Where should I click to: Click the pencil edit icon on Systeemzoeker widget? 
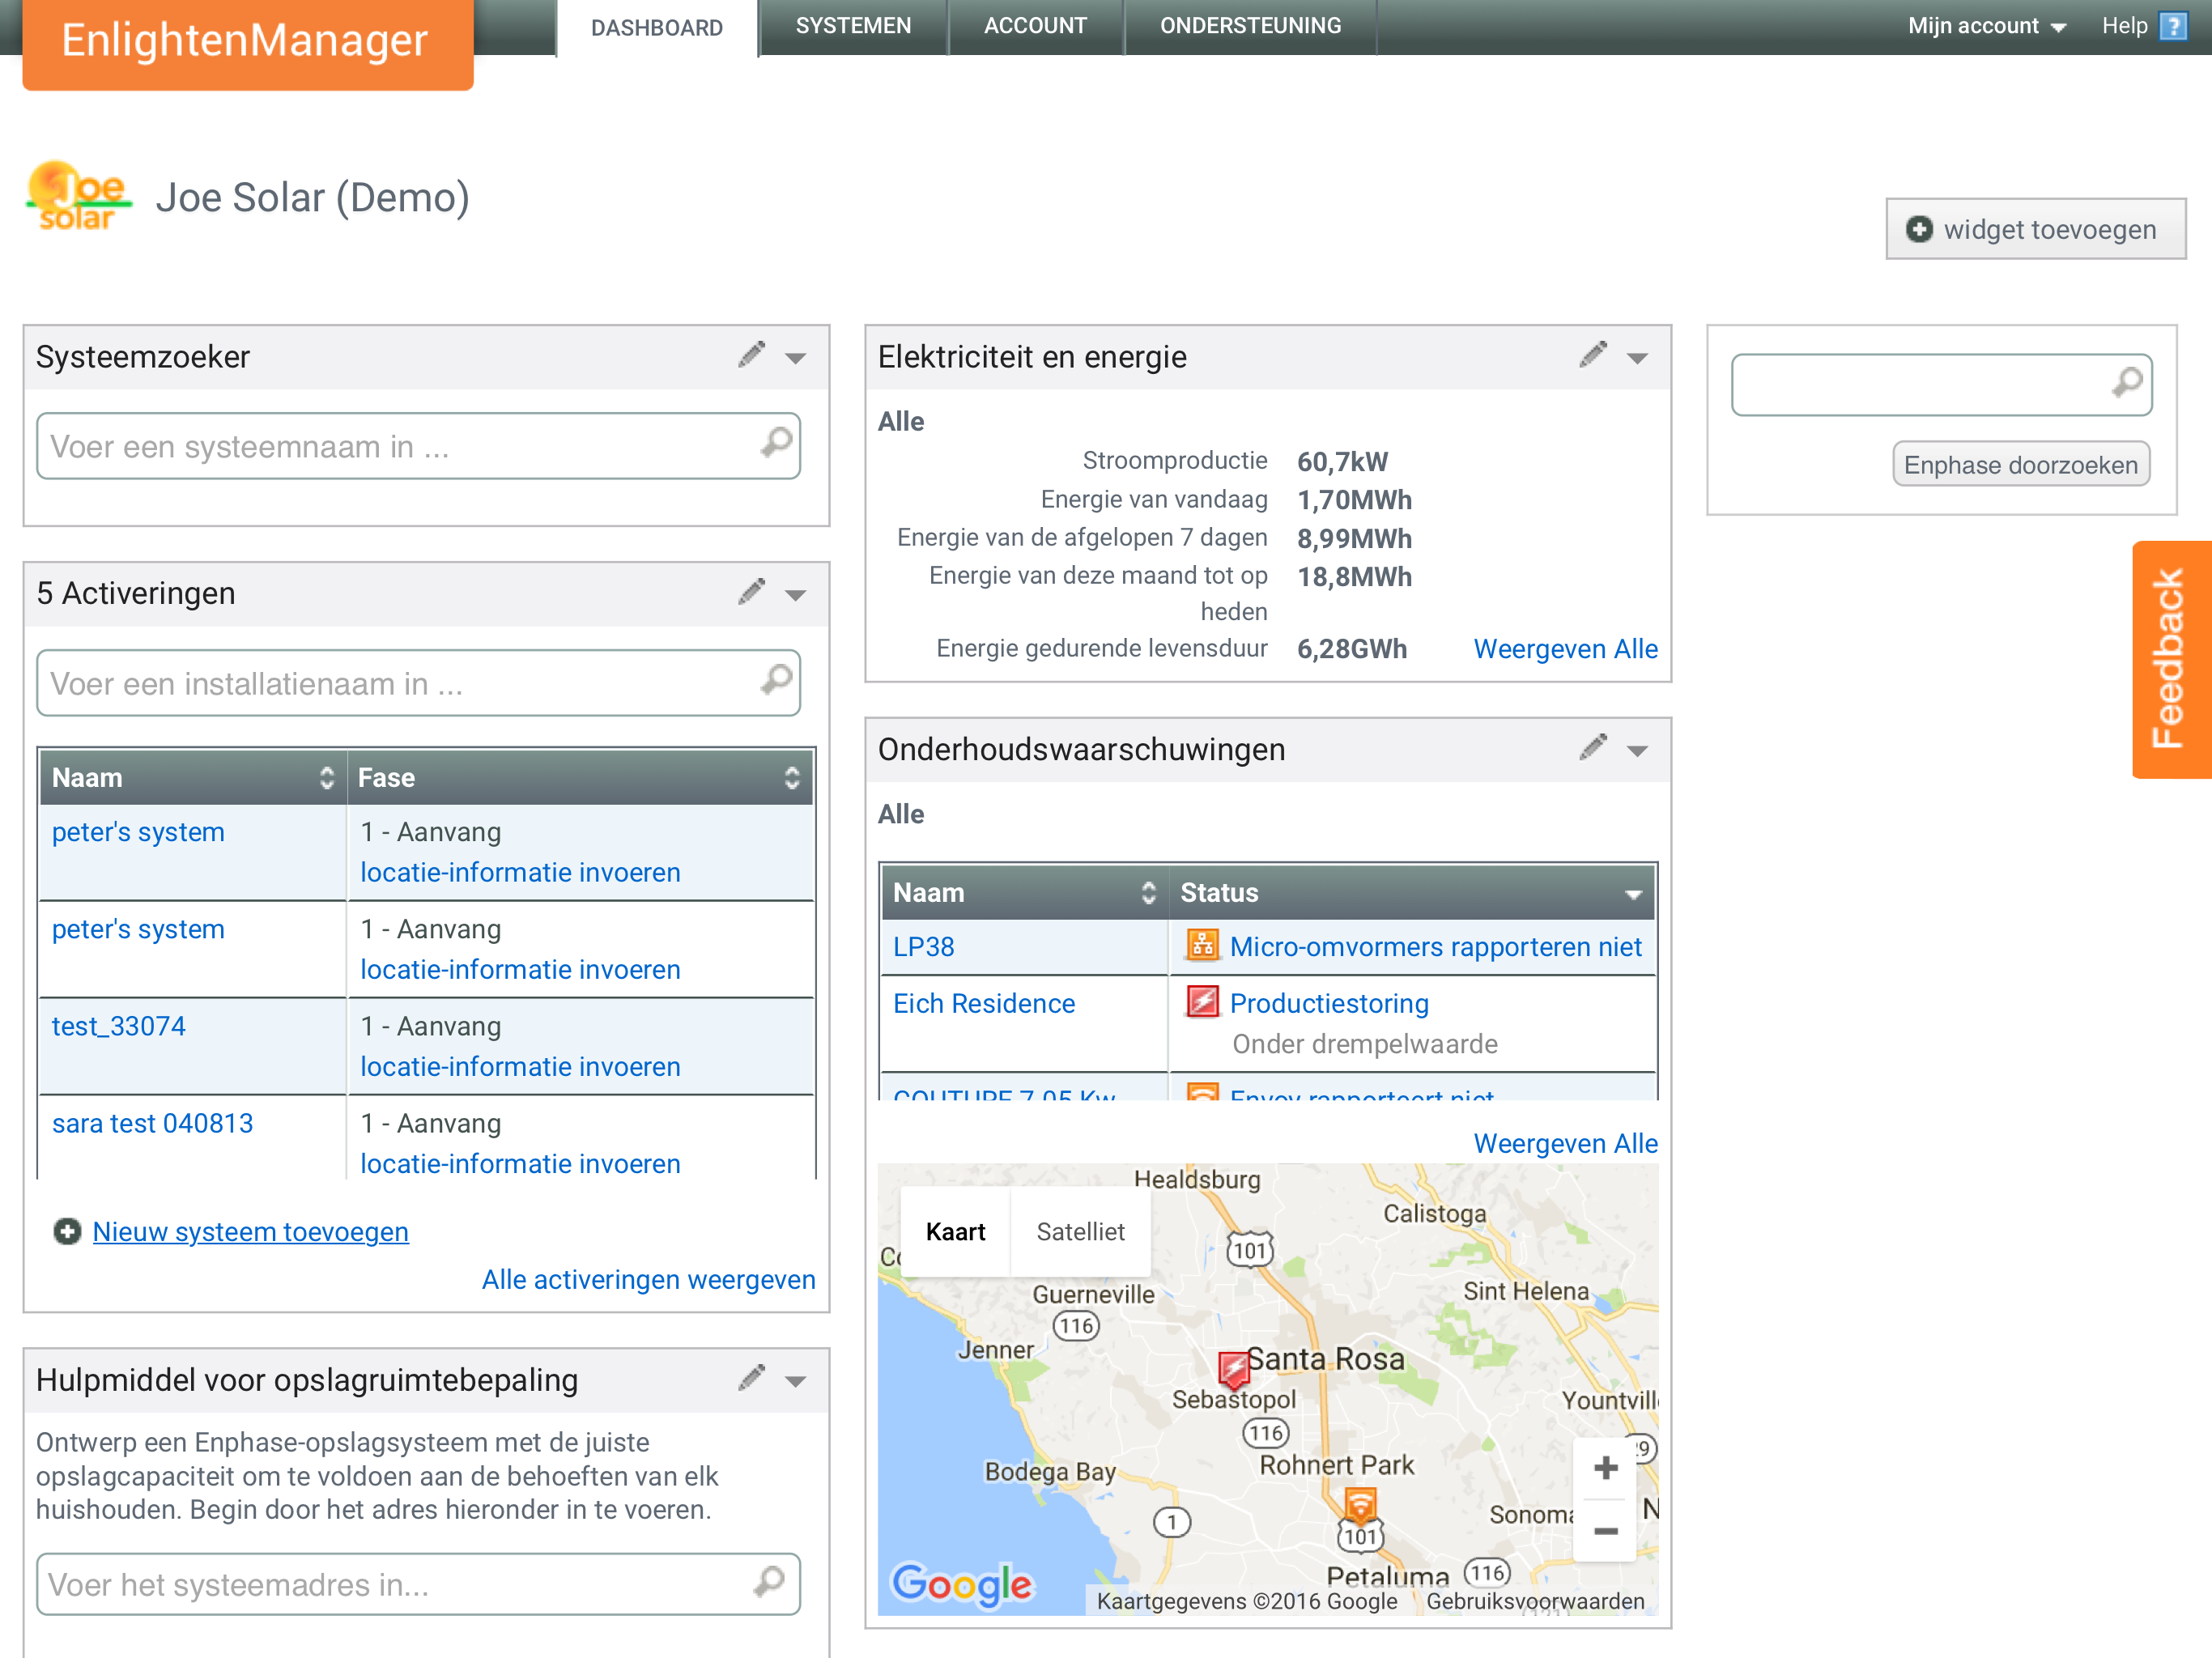click(752, 355)
